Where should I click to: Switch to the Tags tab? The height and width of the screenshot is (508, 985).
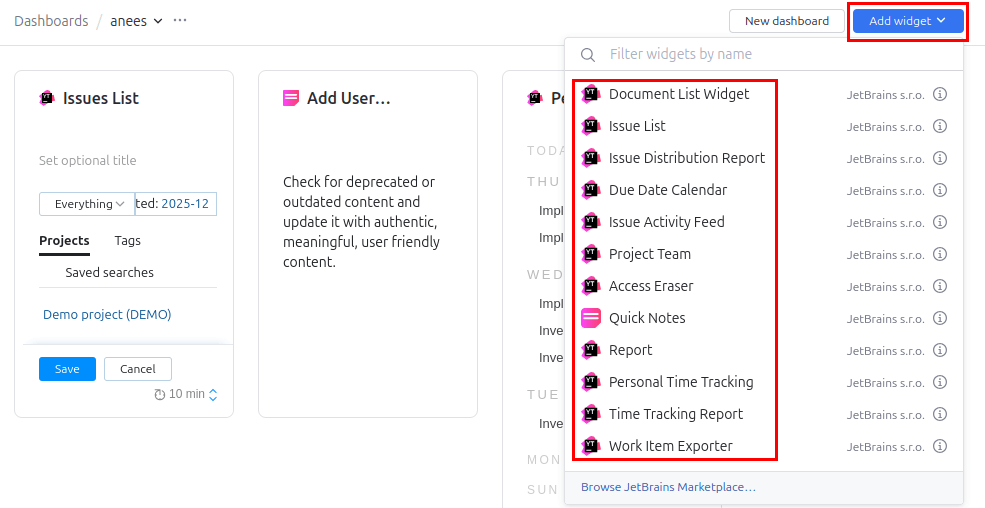tap(127, 241)
